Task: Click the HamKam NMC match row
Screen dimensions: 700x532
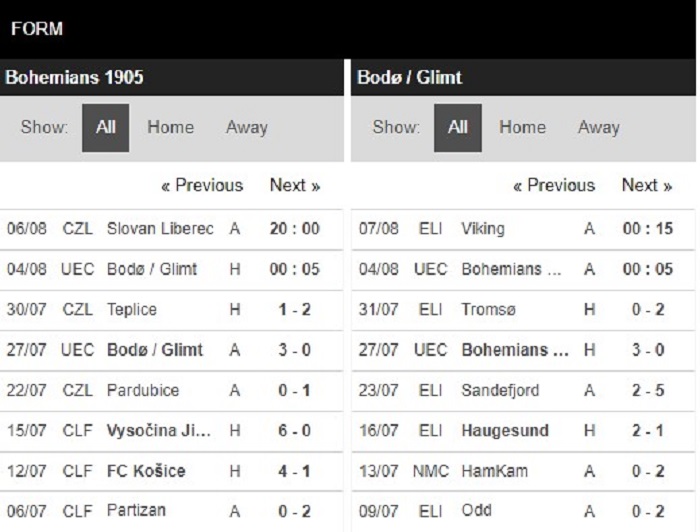Action: 523,471
